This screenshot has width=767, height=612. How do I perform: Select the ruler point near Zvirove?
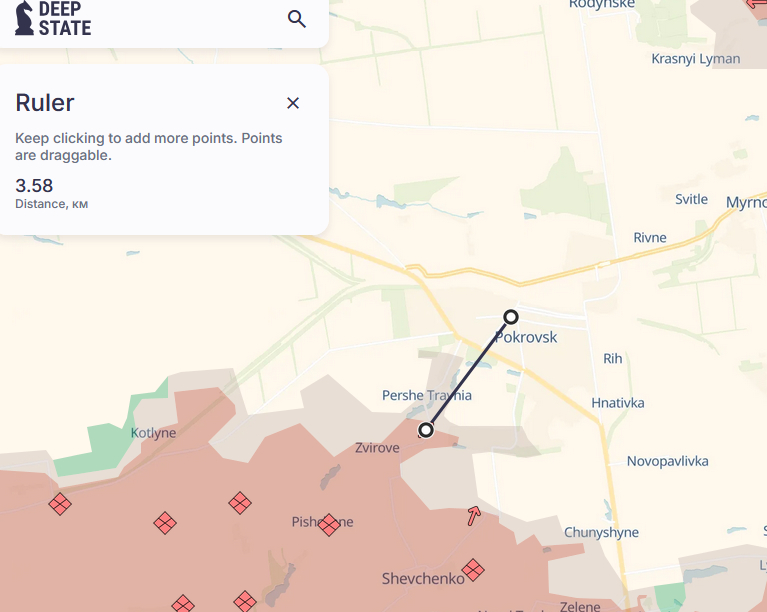point(426,430)
